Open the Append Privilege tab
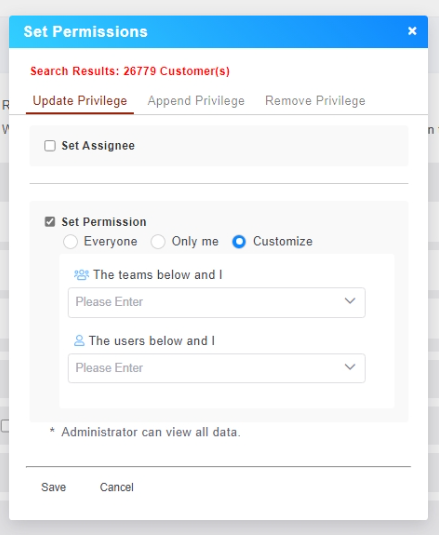 tap(196, 101)
